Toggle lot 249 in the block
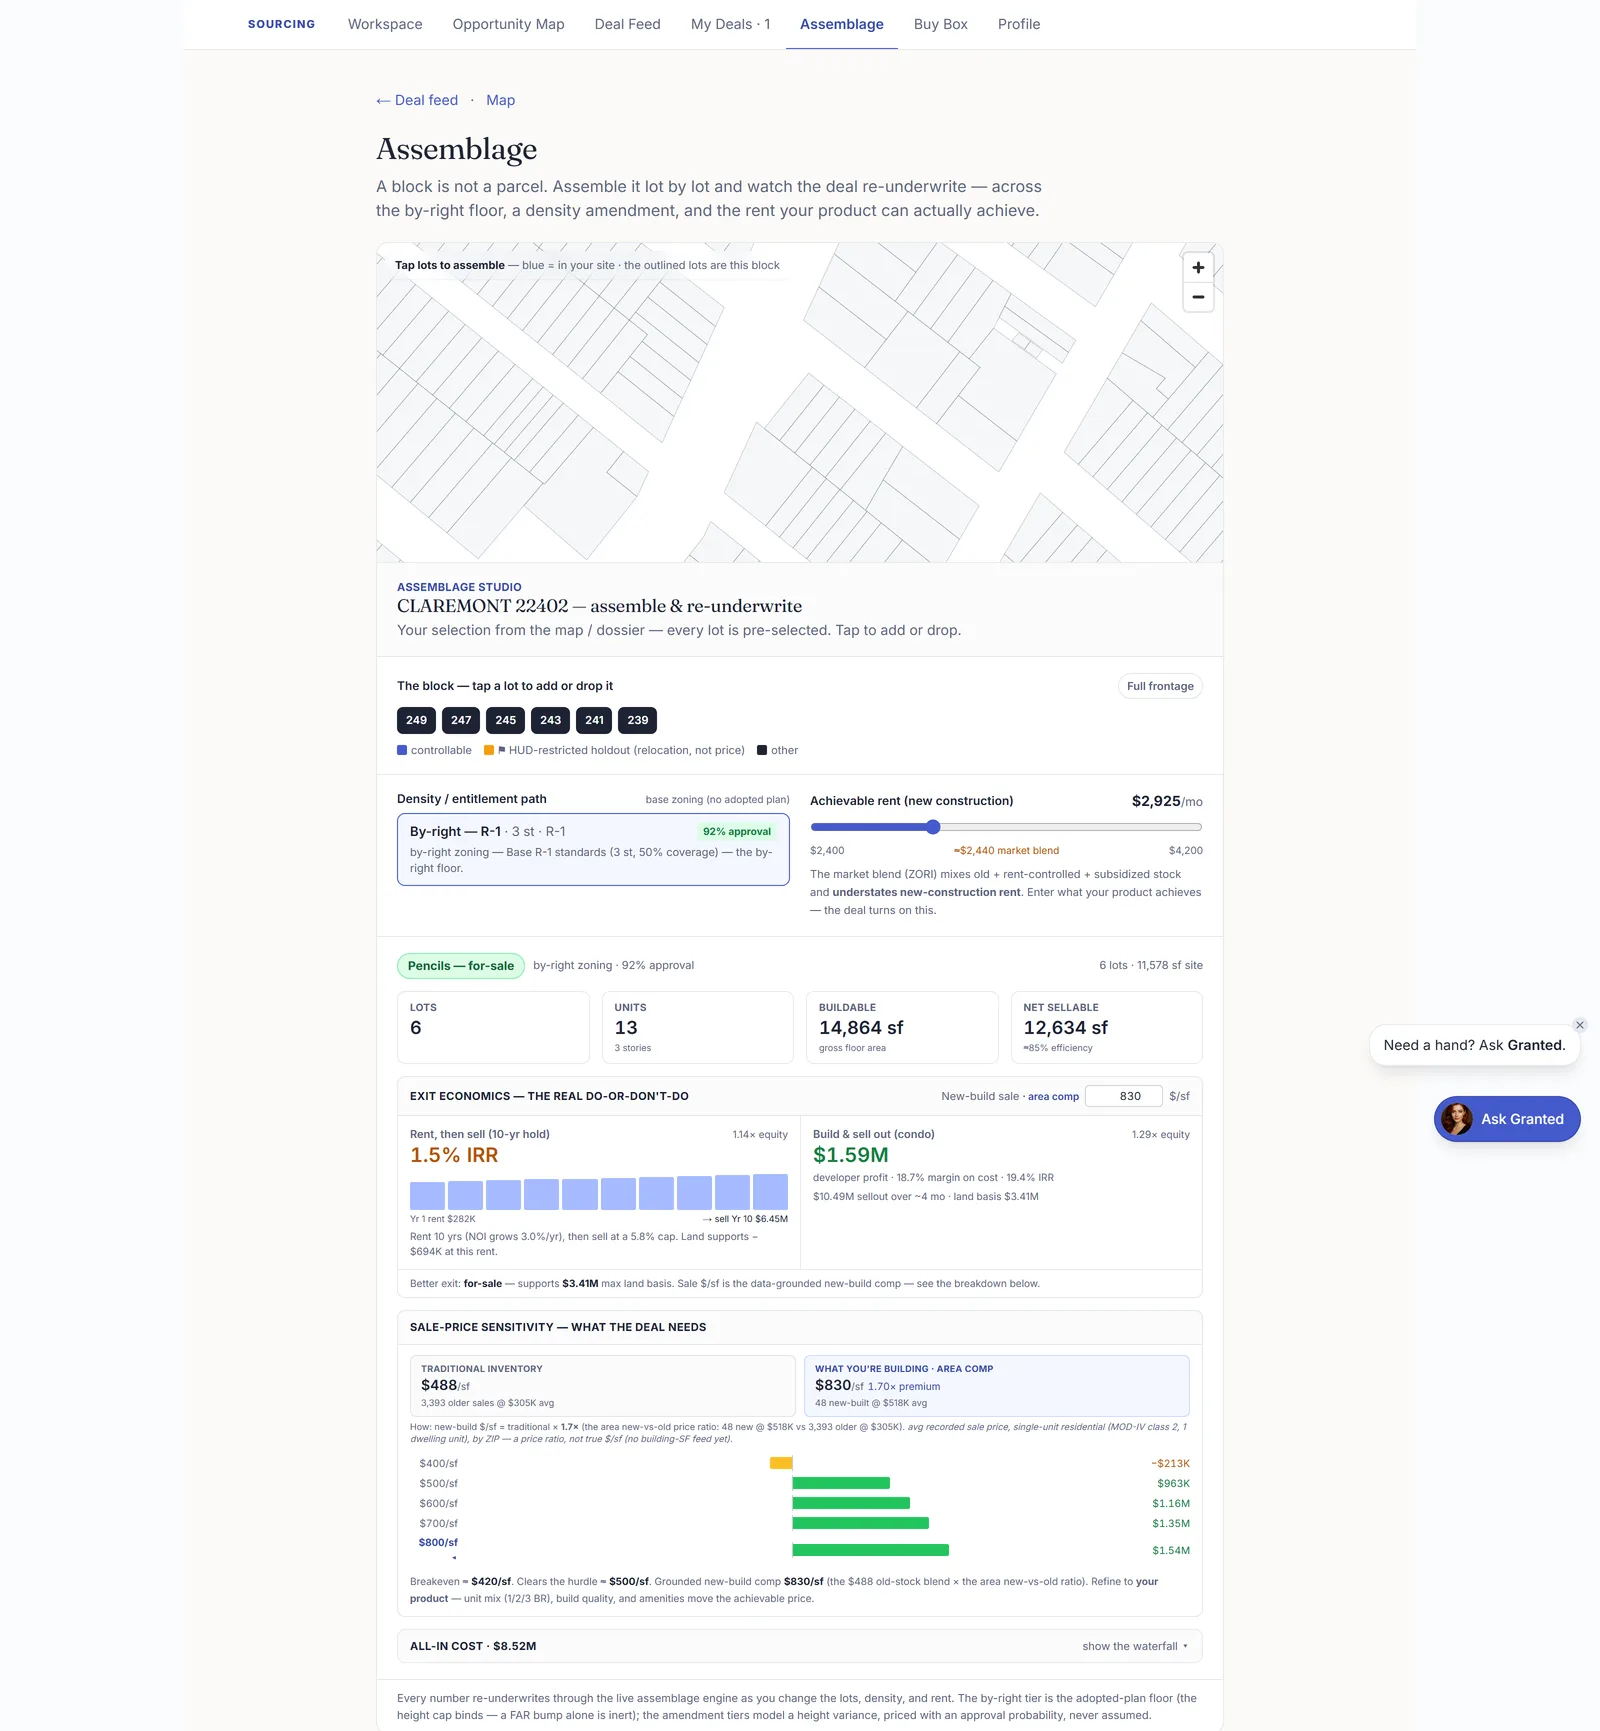Viewport: 1600px width, 1731px height. 416,720
